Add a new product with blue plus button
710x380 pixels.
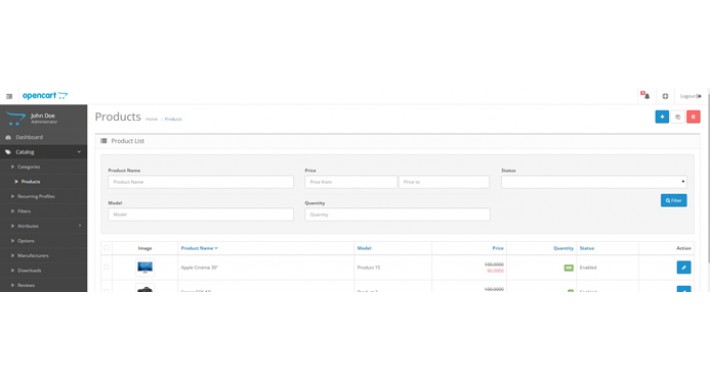(662, 117)
